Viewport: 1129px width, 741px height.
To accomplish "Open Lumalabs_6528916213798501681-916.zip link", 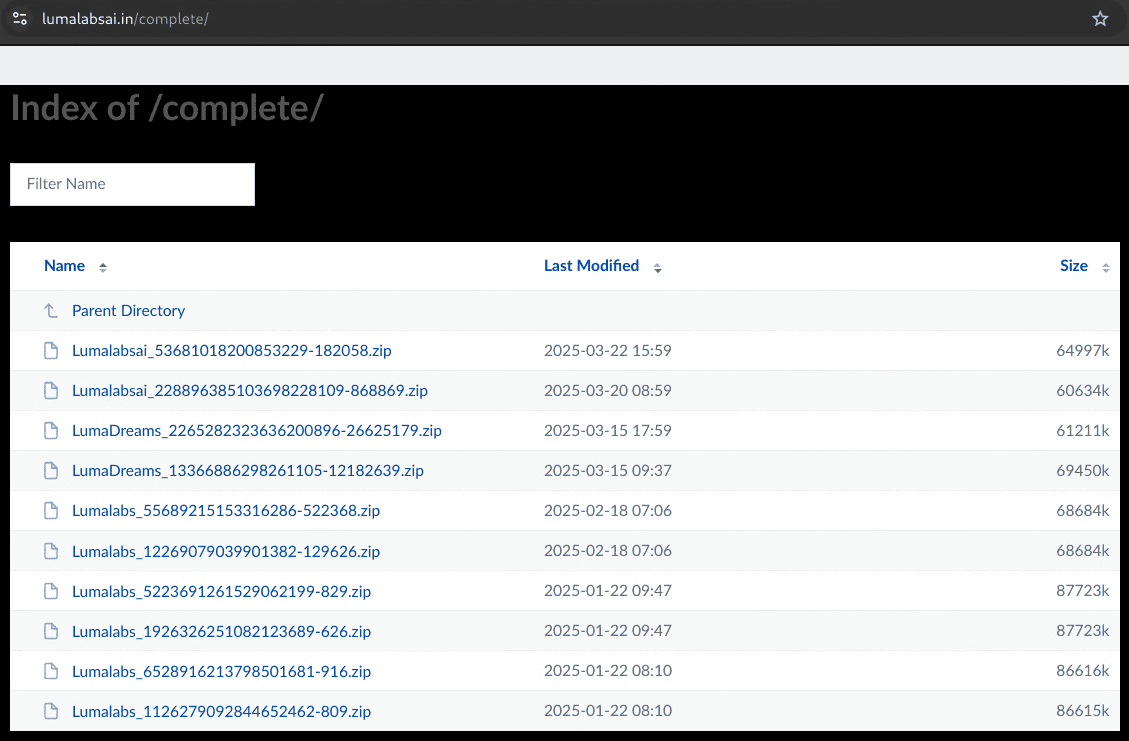I will tap(222, 671).
